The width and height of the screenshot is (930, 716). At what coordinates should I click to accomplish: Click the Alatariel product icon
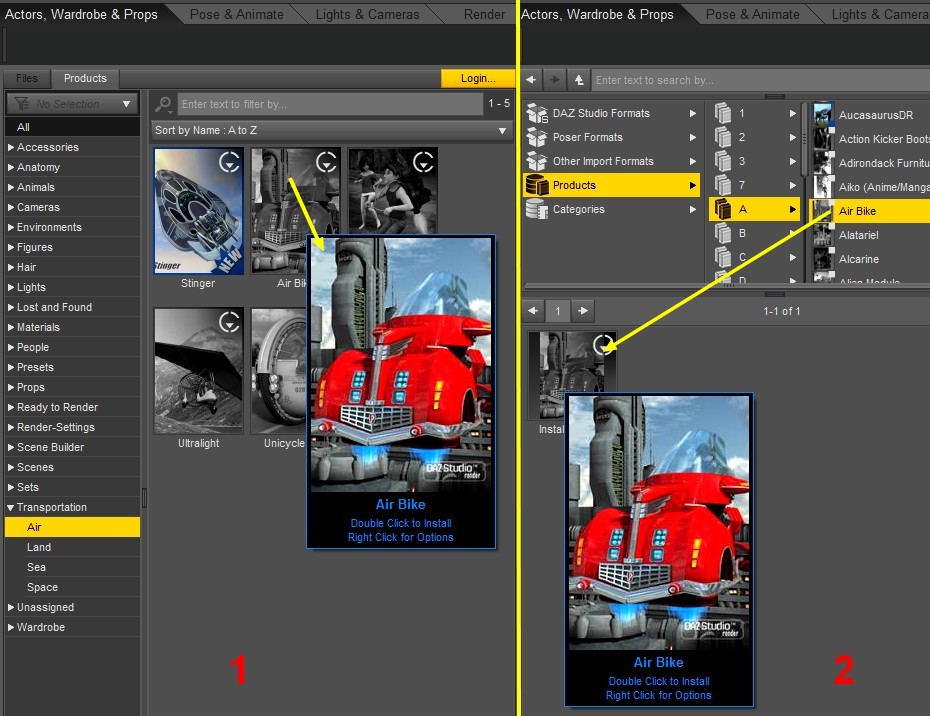pyautogui.click(x=823, y=235)
